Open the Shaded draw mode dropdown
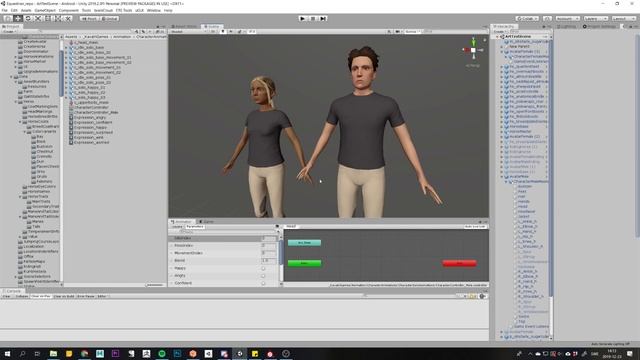The image size is (640, 360). 188,31
